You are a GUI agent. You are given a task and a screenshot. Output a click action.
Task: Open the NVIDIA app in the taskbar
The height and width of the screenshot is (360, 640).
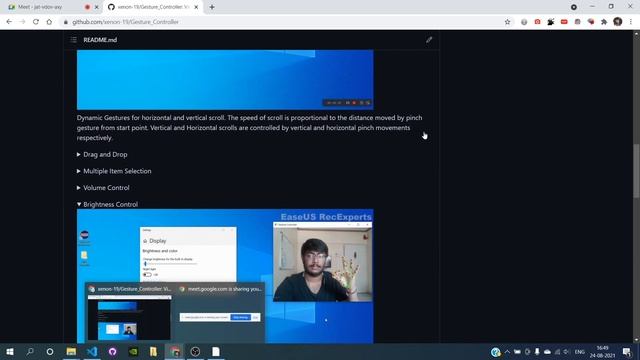tap(133, 351)
